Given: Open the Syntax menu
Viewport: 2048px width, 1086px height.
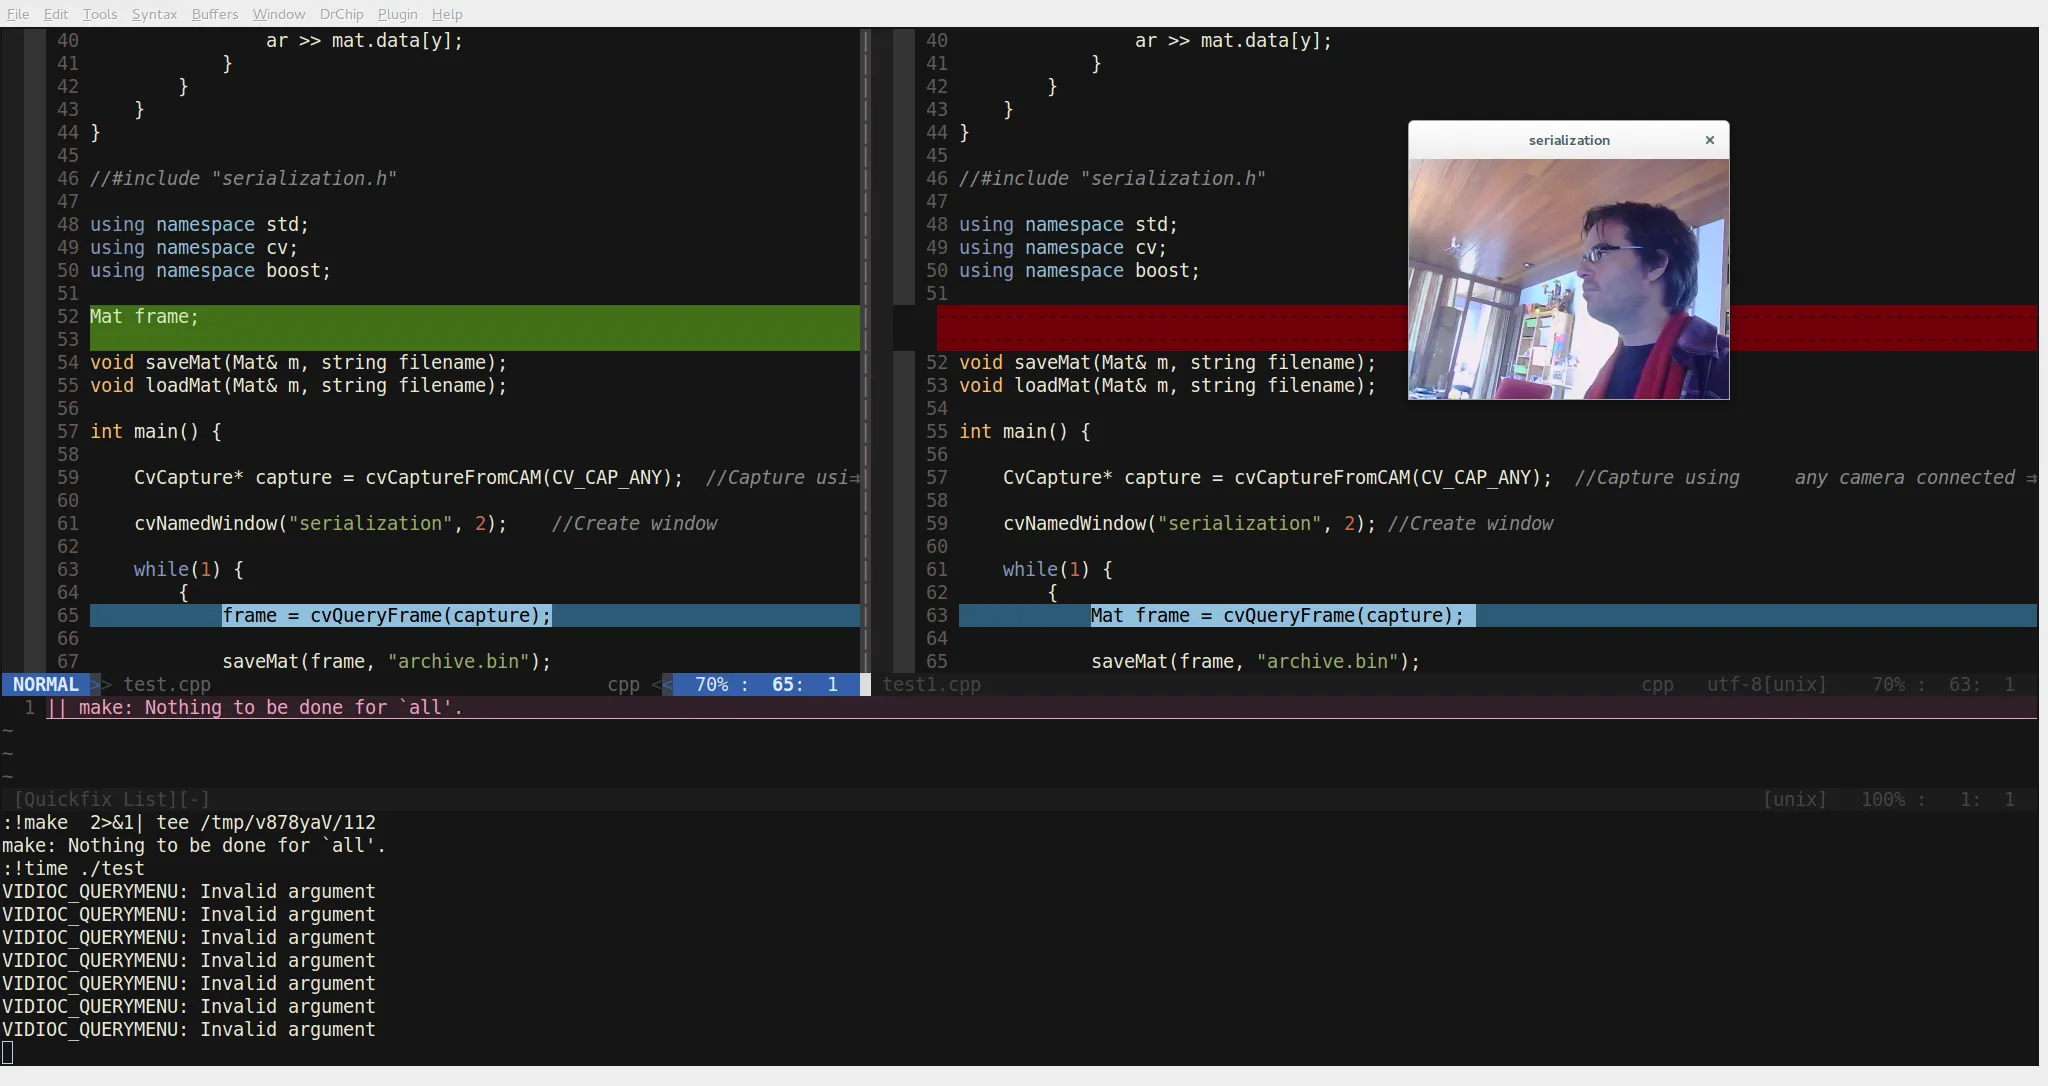Looking at the screenshot, I should 154,14.
